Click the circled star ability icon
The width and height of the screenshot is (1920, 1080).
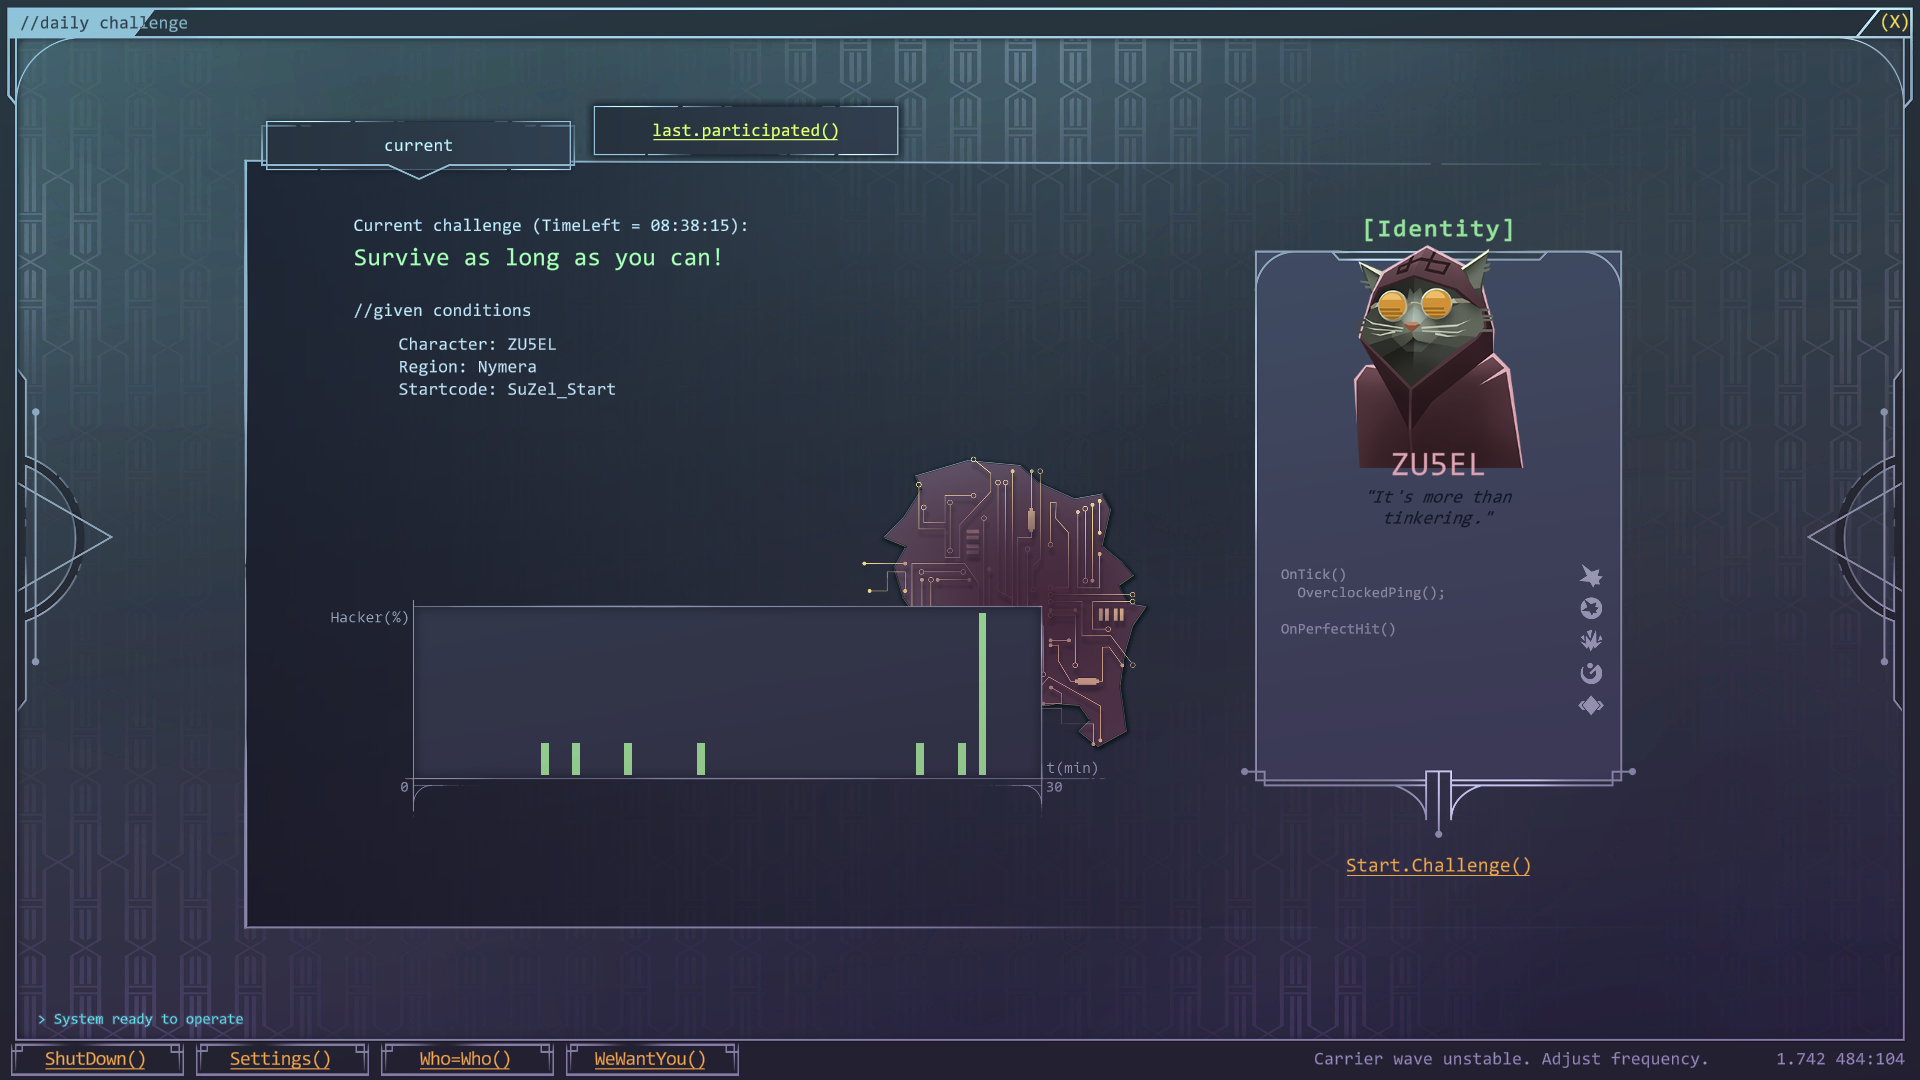(x=1590, y=608)
